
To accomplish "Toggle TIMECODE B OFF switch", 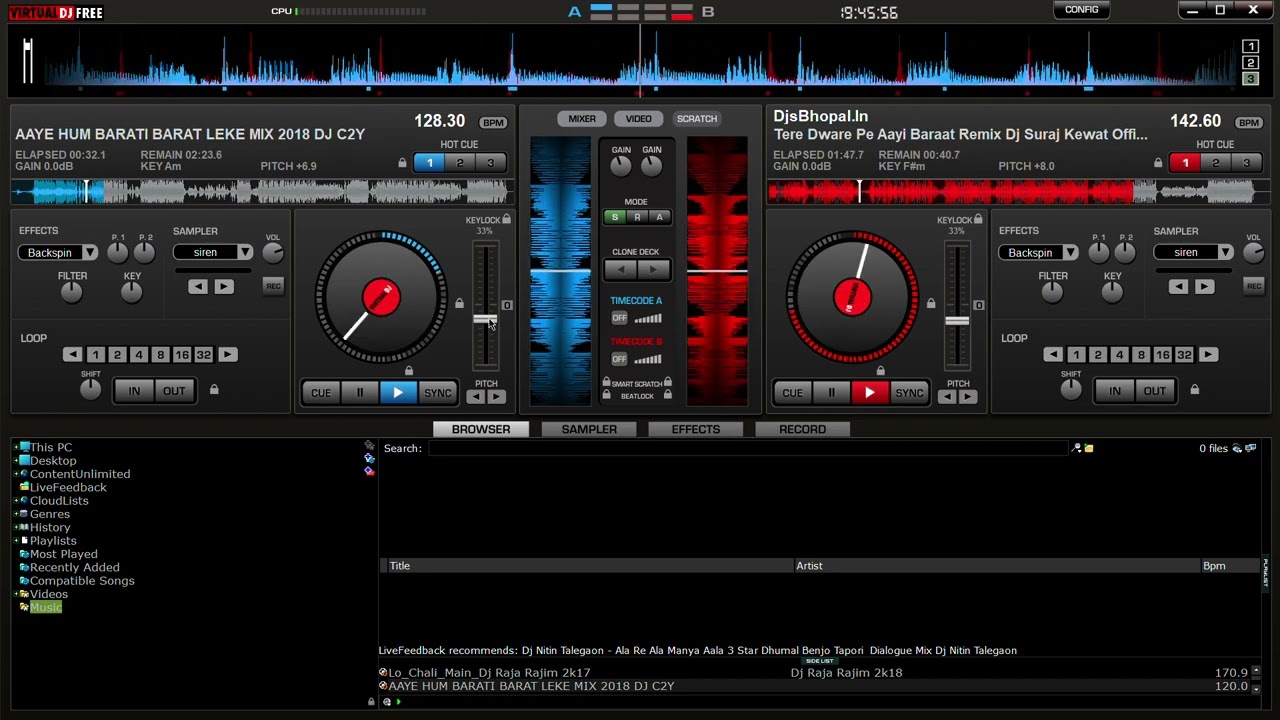I will [619, 359].
